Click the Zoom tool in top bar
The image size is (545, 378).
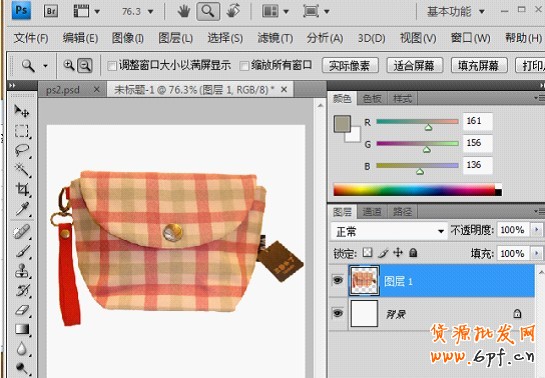(208, 11)
